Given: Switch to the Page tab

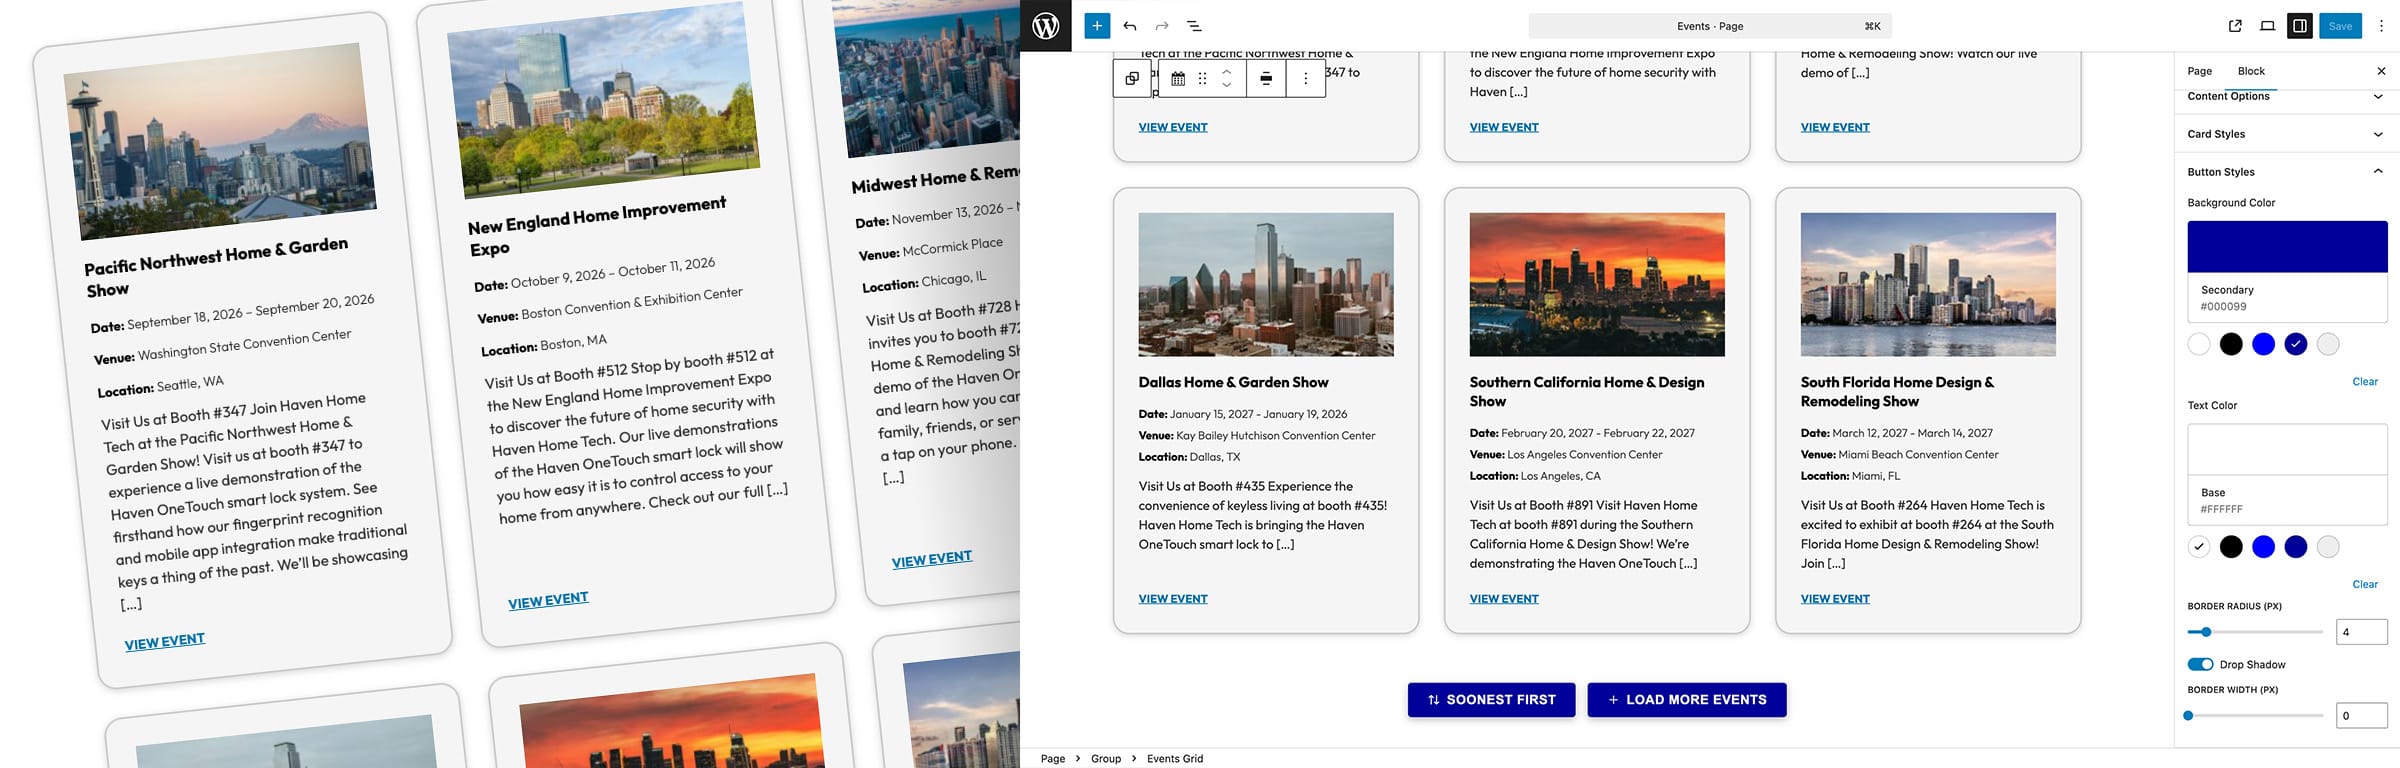Looking at the screenshot, I should point(2199,71).
